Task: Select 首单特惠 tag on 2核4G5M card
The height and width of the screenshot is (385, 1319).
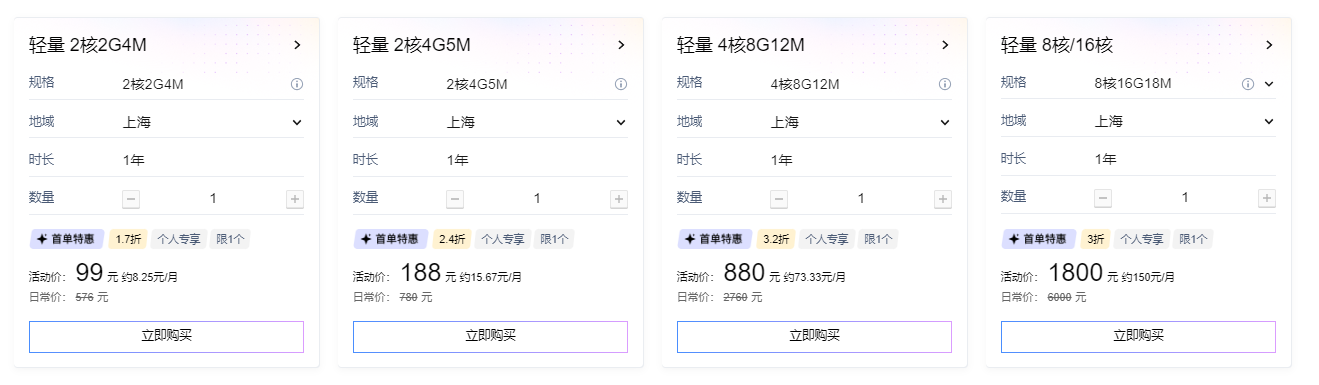Action: coord(391,239)
